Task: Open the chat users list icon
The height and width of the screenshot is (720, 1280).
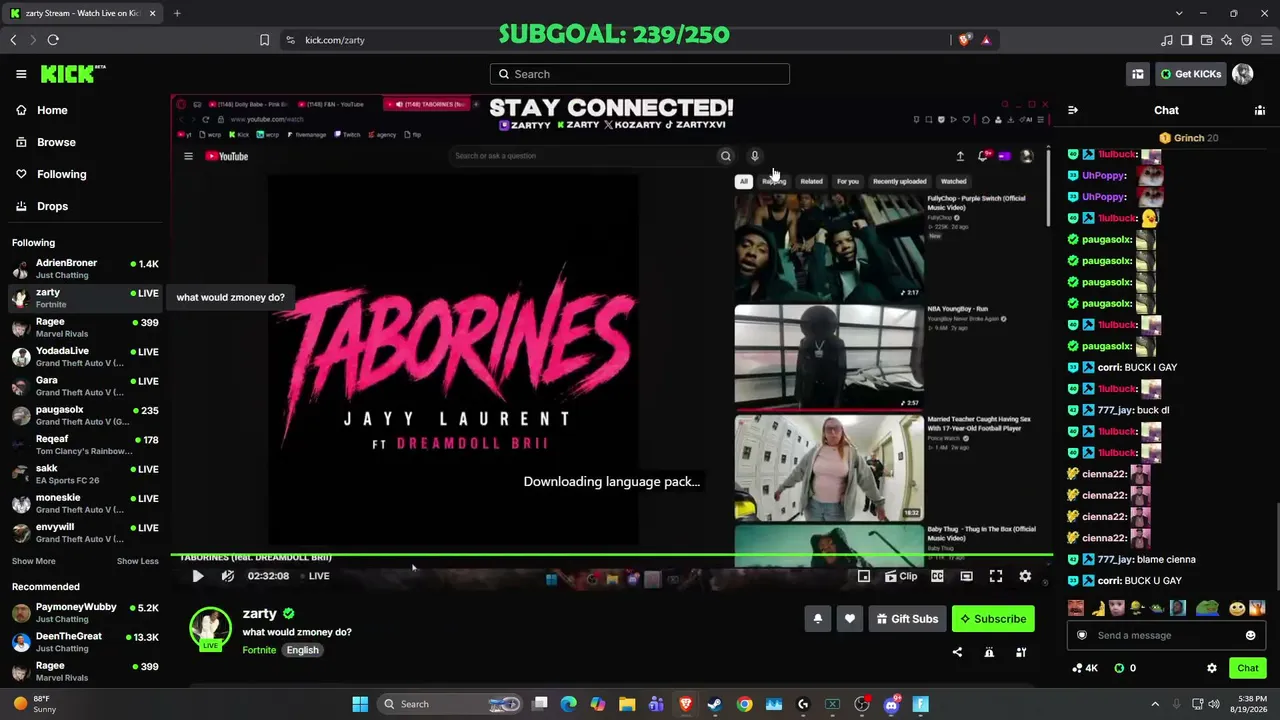Action: click(1260, 110)
